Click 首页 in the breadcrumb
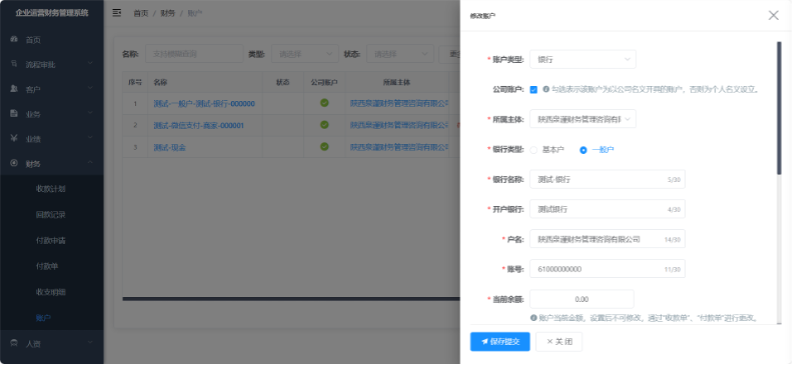The image size is (793, 365). click(x=141, y=13)
